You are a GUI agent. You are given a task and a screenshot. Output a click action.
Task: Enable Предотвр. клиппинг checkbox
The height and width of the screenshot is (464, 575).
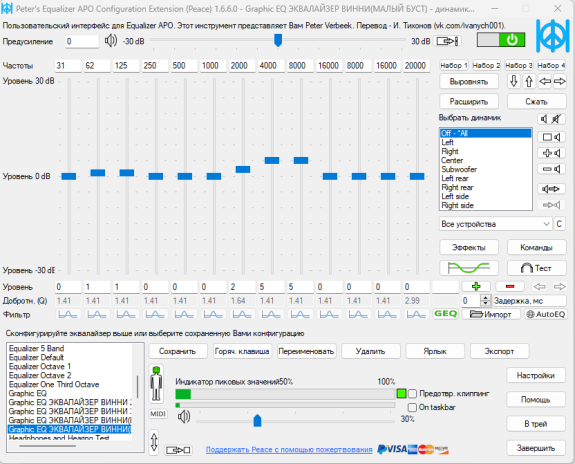tap(413, 394)
